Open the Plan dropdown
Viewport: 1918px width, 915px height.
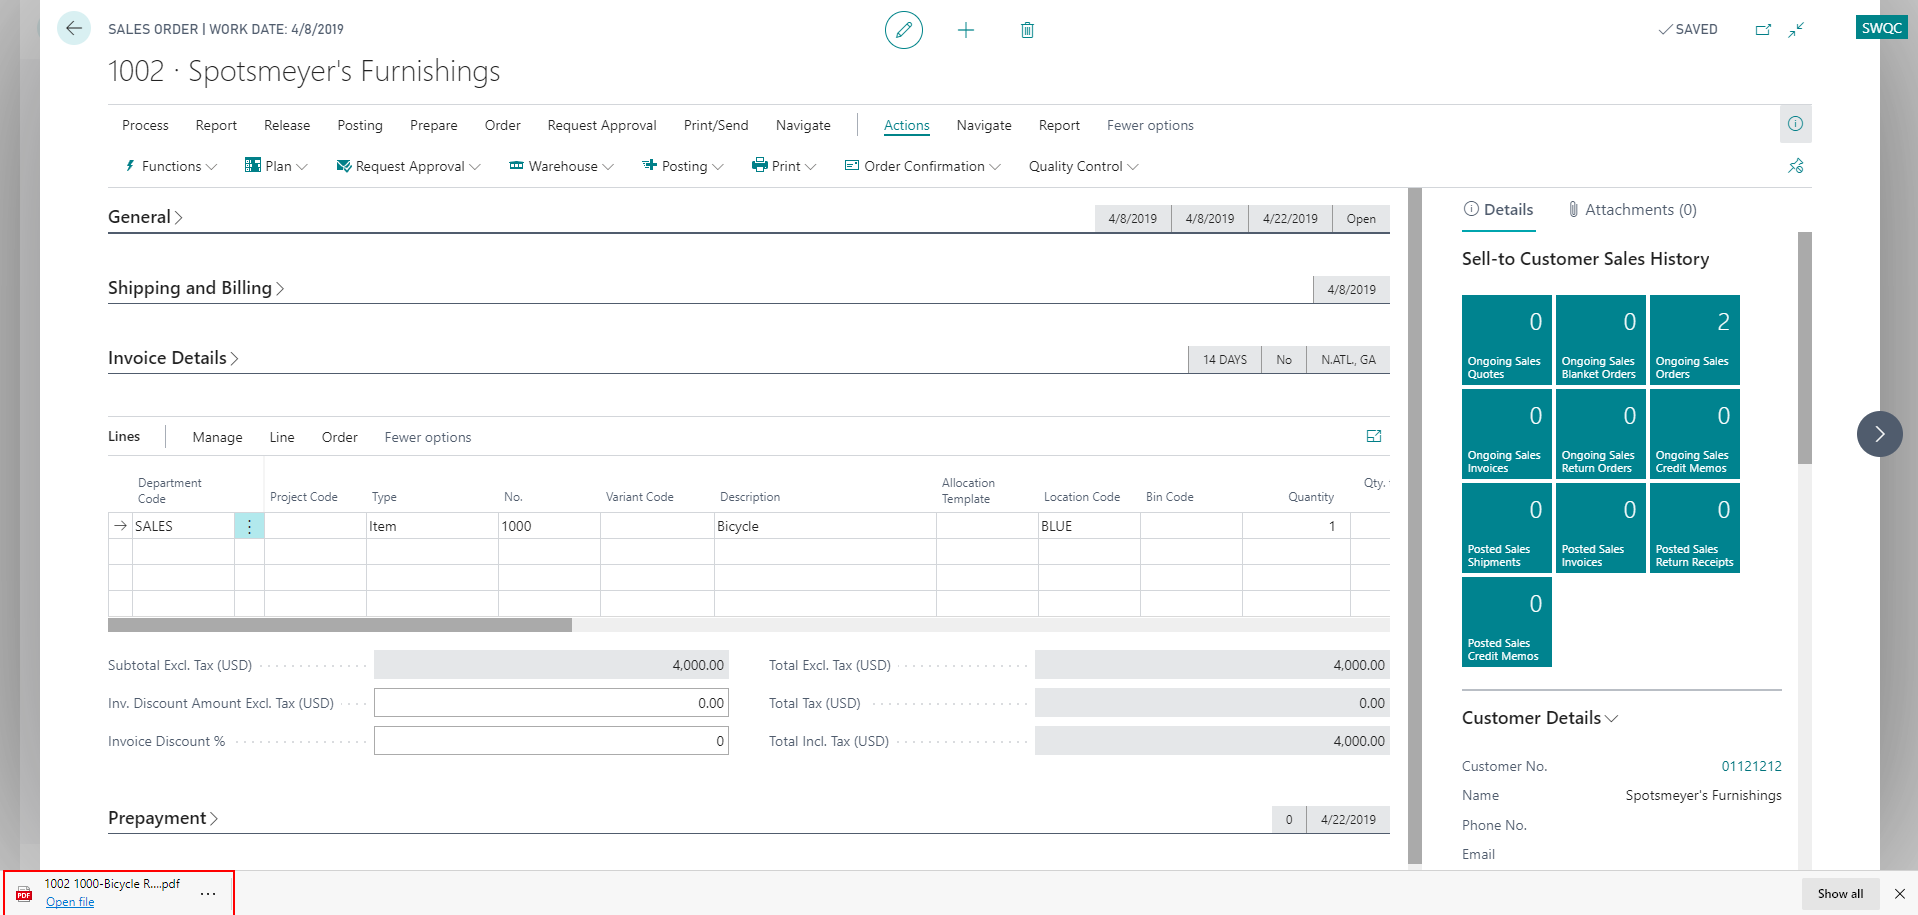point(277,166)
